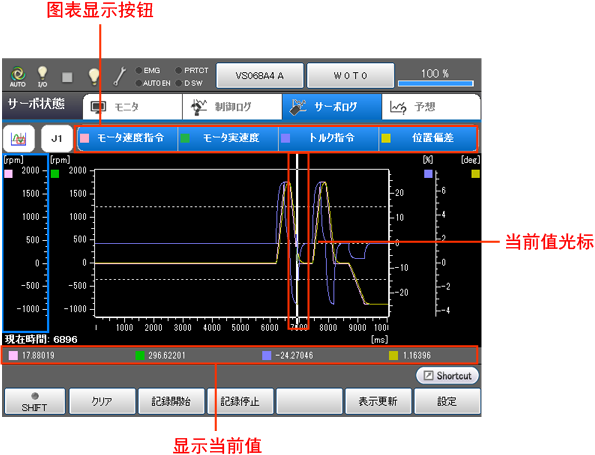Click the second light bulb icon
Image resolution: width=595 pixels, height=455 pixels.
[94, 76]
